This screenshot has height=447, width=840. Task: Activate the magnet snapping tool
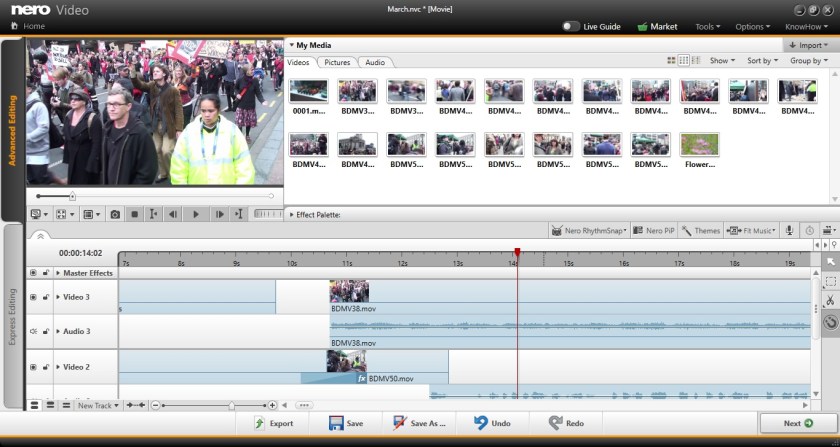tap(829, 323)
